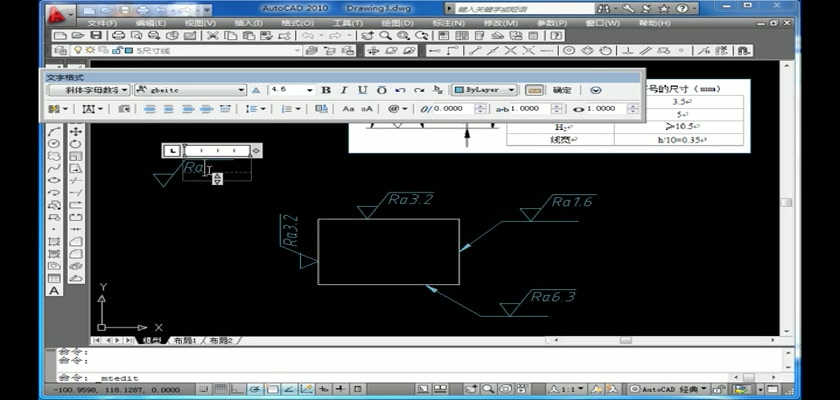Click the Copy icon in standard toolbar
This screenshot has width=840, height=400.
230,36
